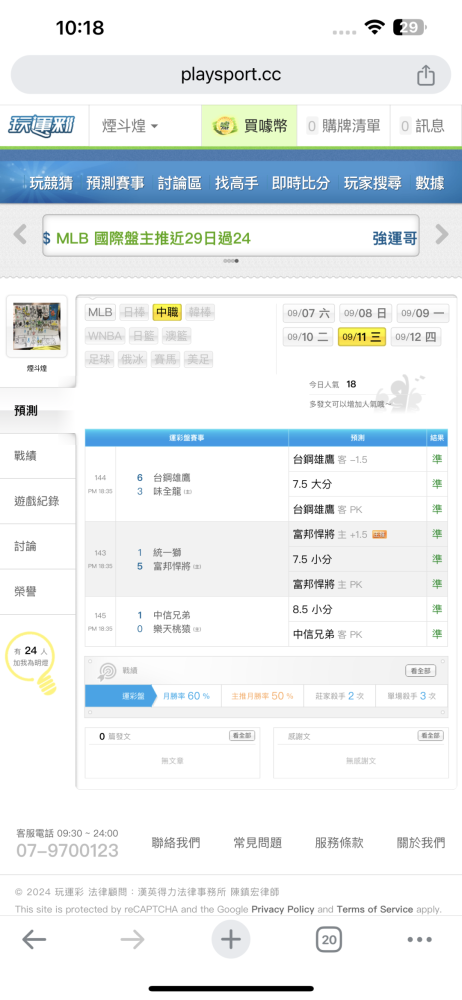The height and width of the screenshot is (1000, 462).
Task: Open 數據 in navigation bar
Action: (429, 183)
